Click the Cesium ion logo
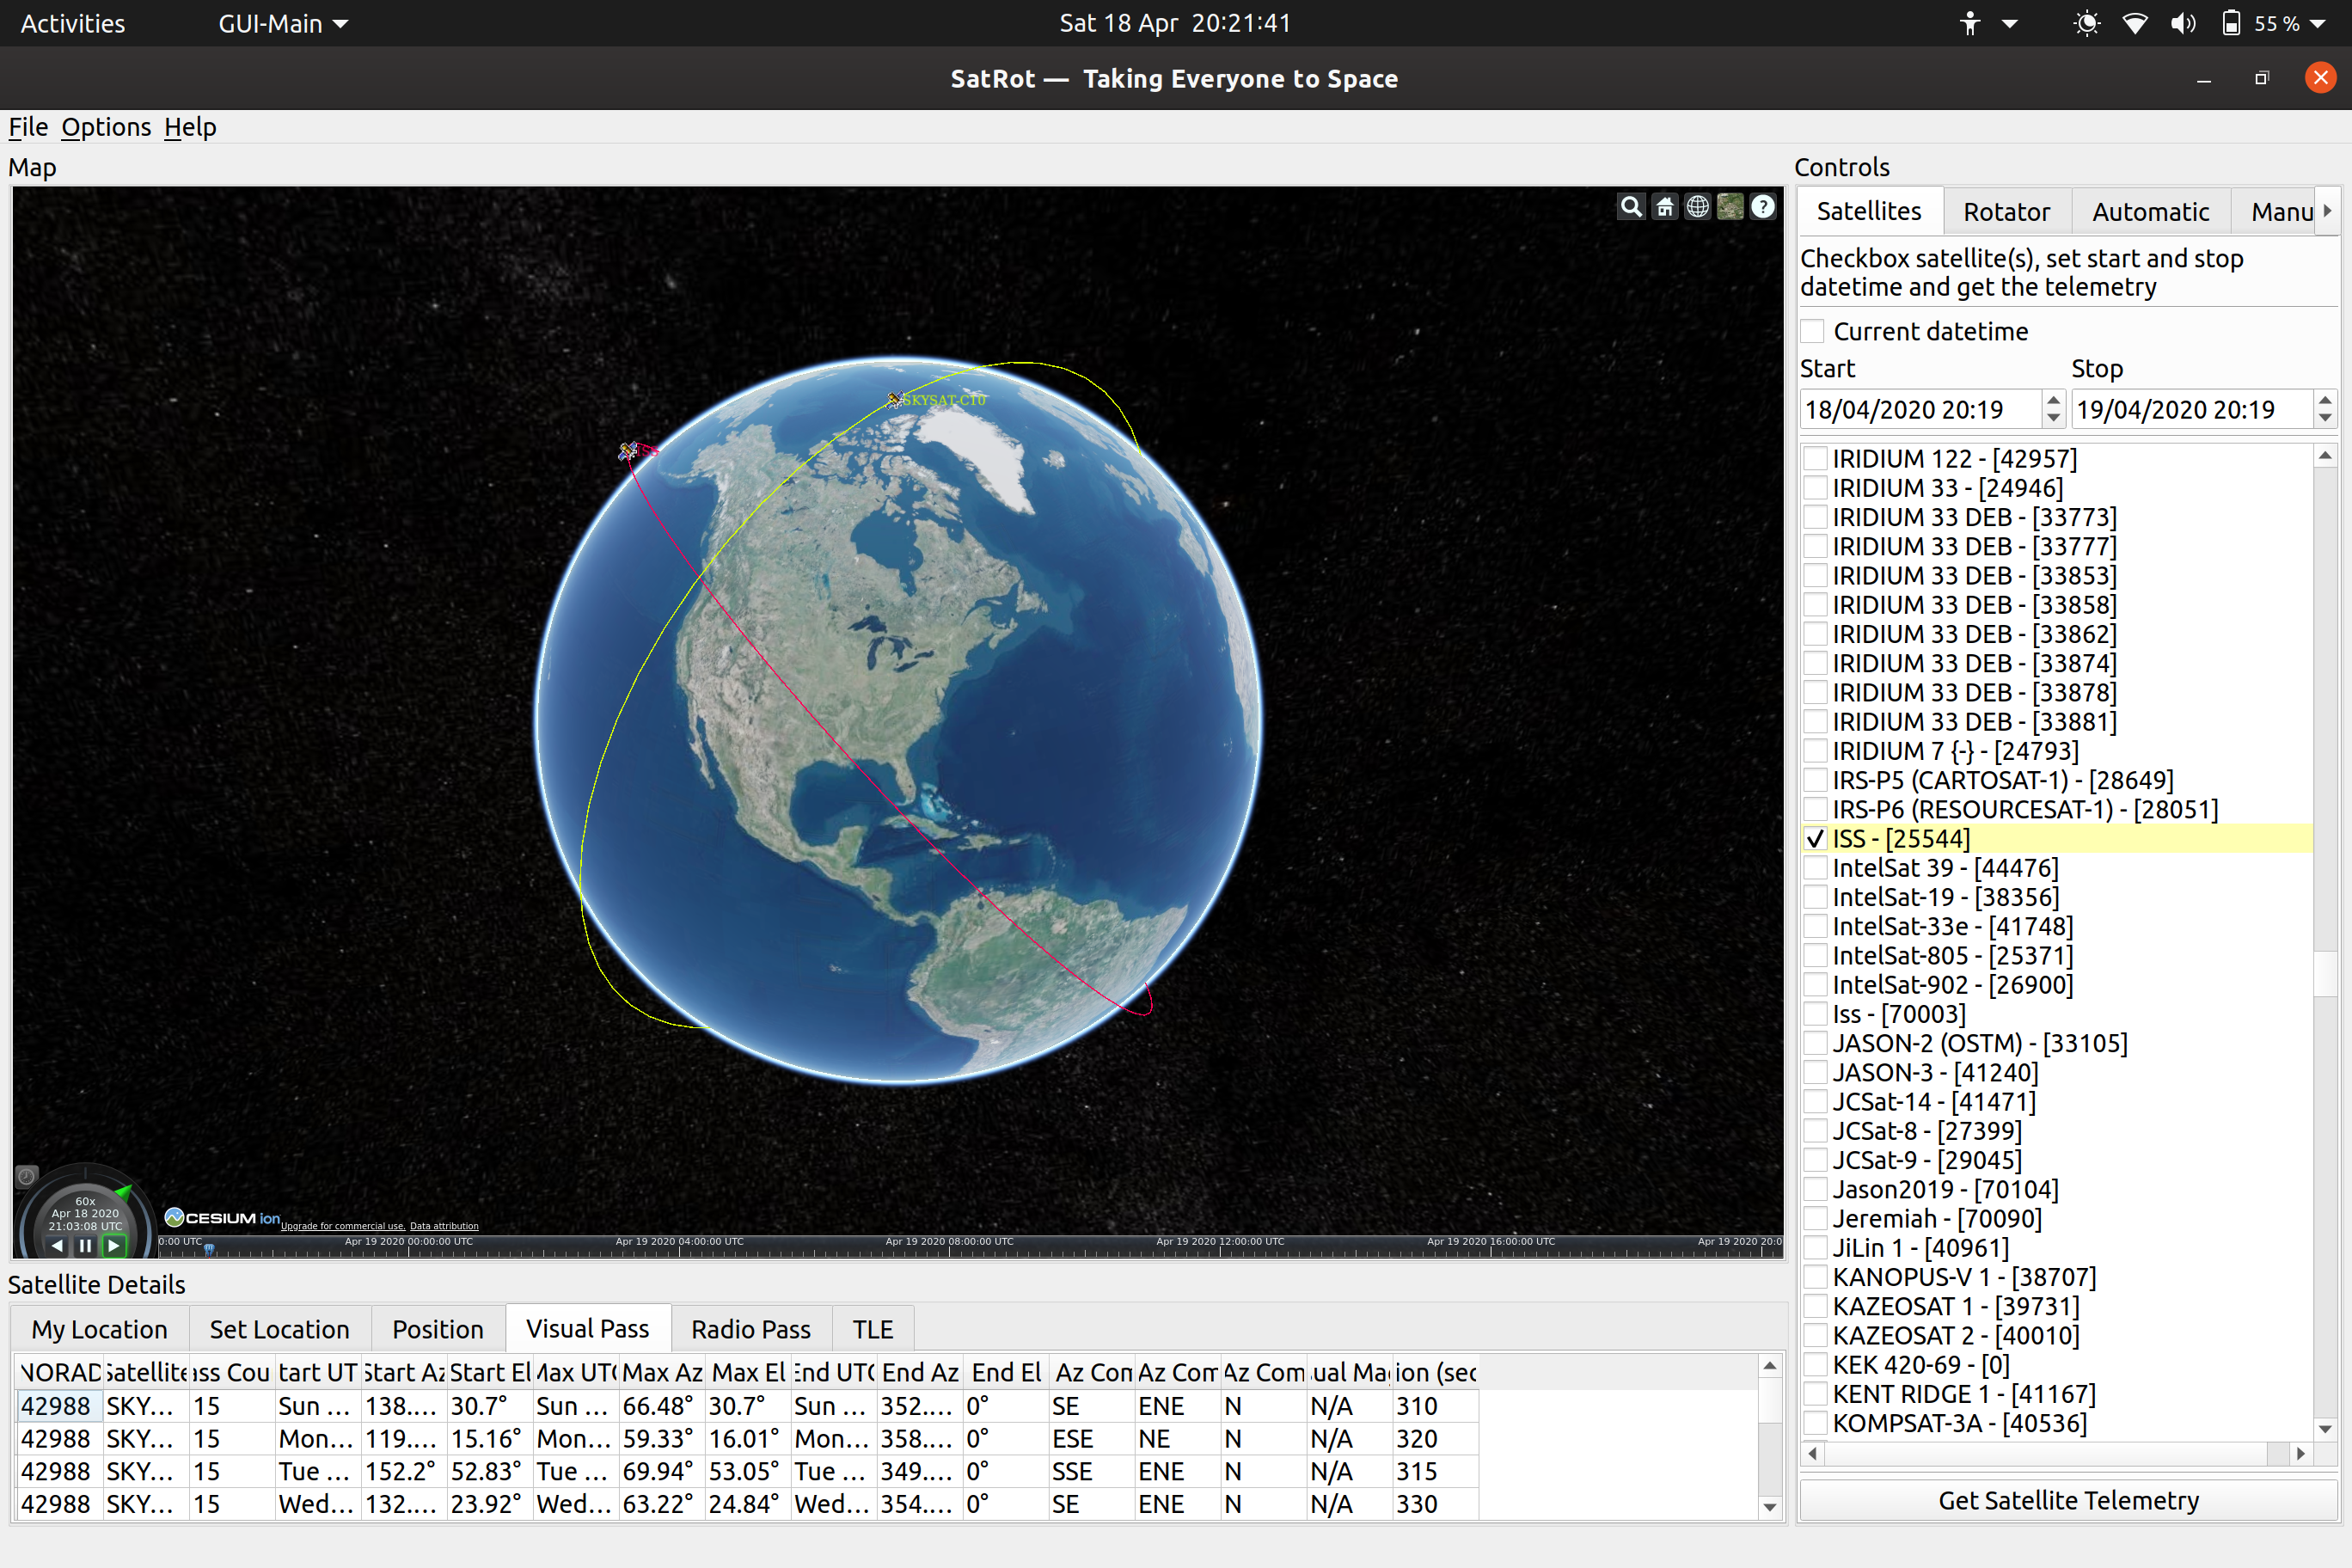Image resolution: width=2352 pixels, height=1568 pixels. click(x=222, y=1217)
